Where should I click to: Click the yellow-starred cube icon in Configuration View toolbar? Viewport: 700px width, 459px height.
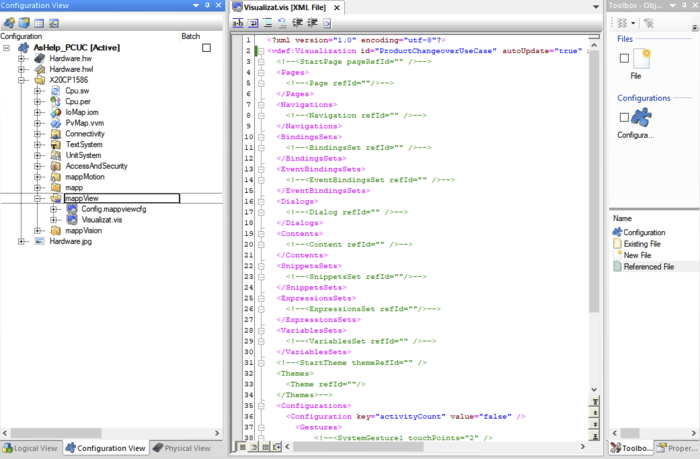[24, 23]
